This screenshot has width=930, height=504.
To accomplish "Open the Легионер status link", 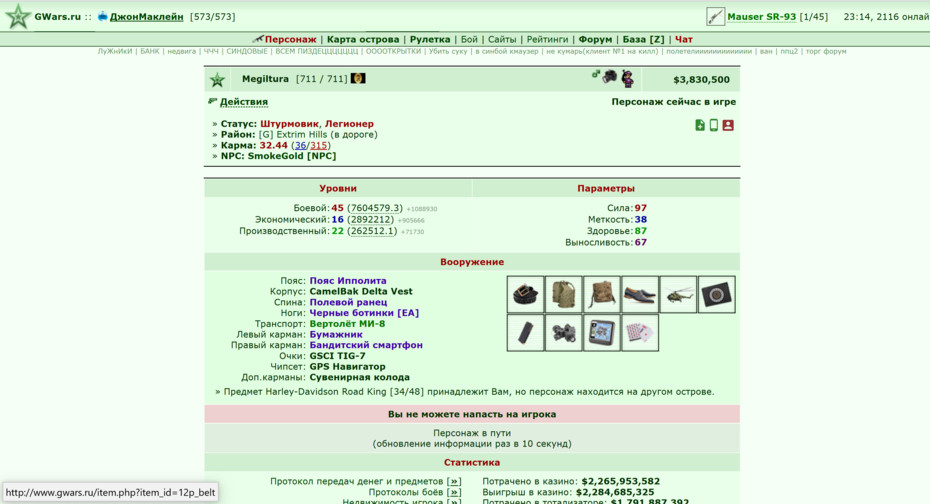I will pos(349,124).
